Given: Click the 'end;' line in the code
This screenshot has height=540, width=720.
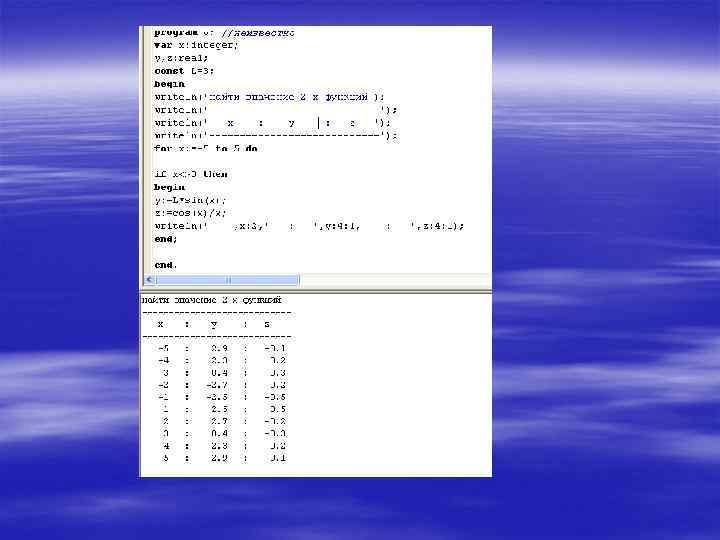Looking at the screenshot, I should pos(166,239).
